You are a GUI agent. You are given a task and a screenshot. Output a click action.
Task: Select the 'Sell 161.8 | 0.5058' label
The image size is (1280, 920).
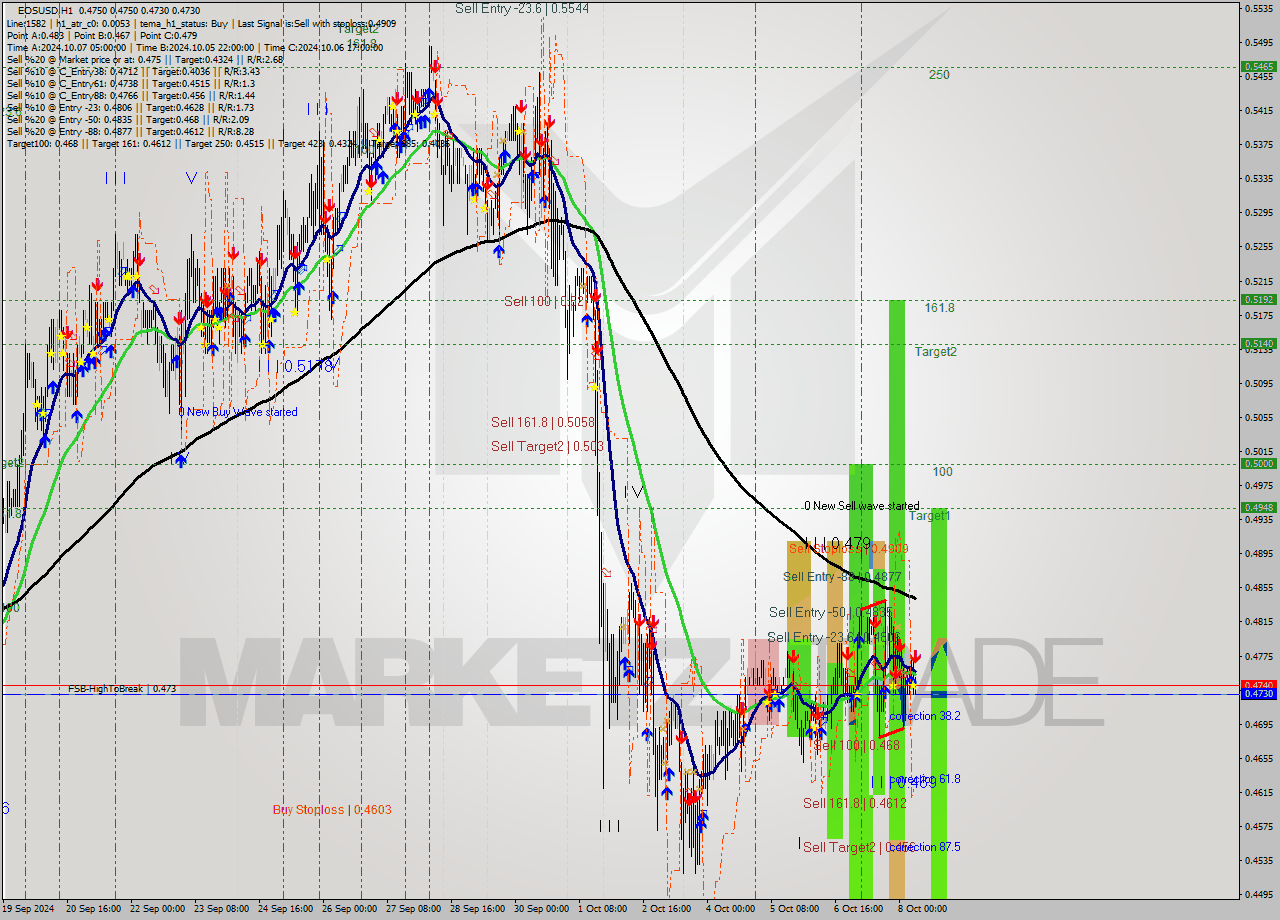[x=543, y=423]
